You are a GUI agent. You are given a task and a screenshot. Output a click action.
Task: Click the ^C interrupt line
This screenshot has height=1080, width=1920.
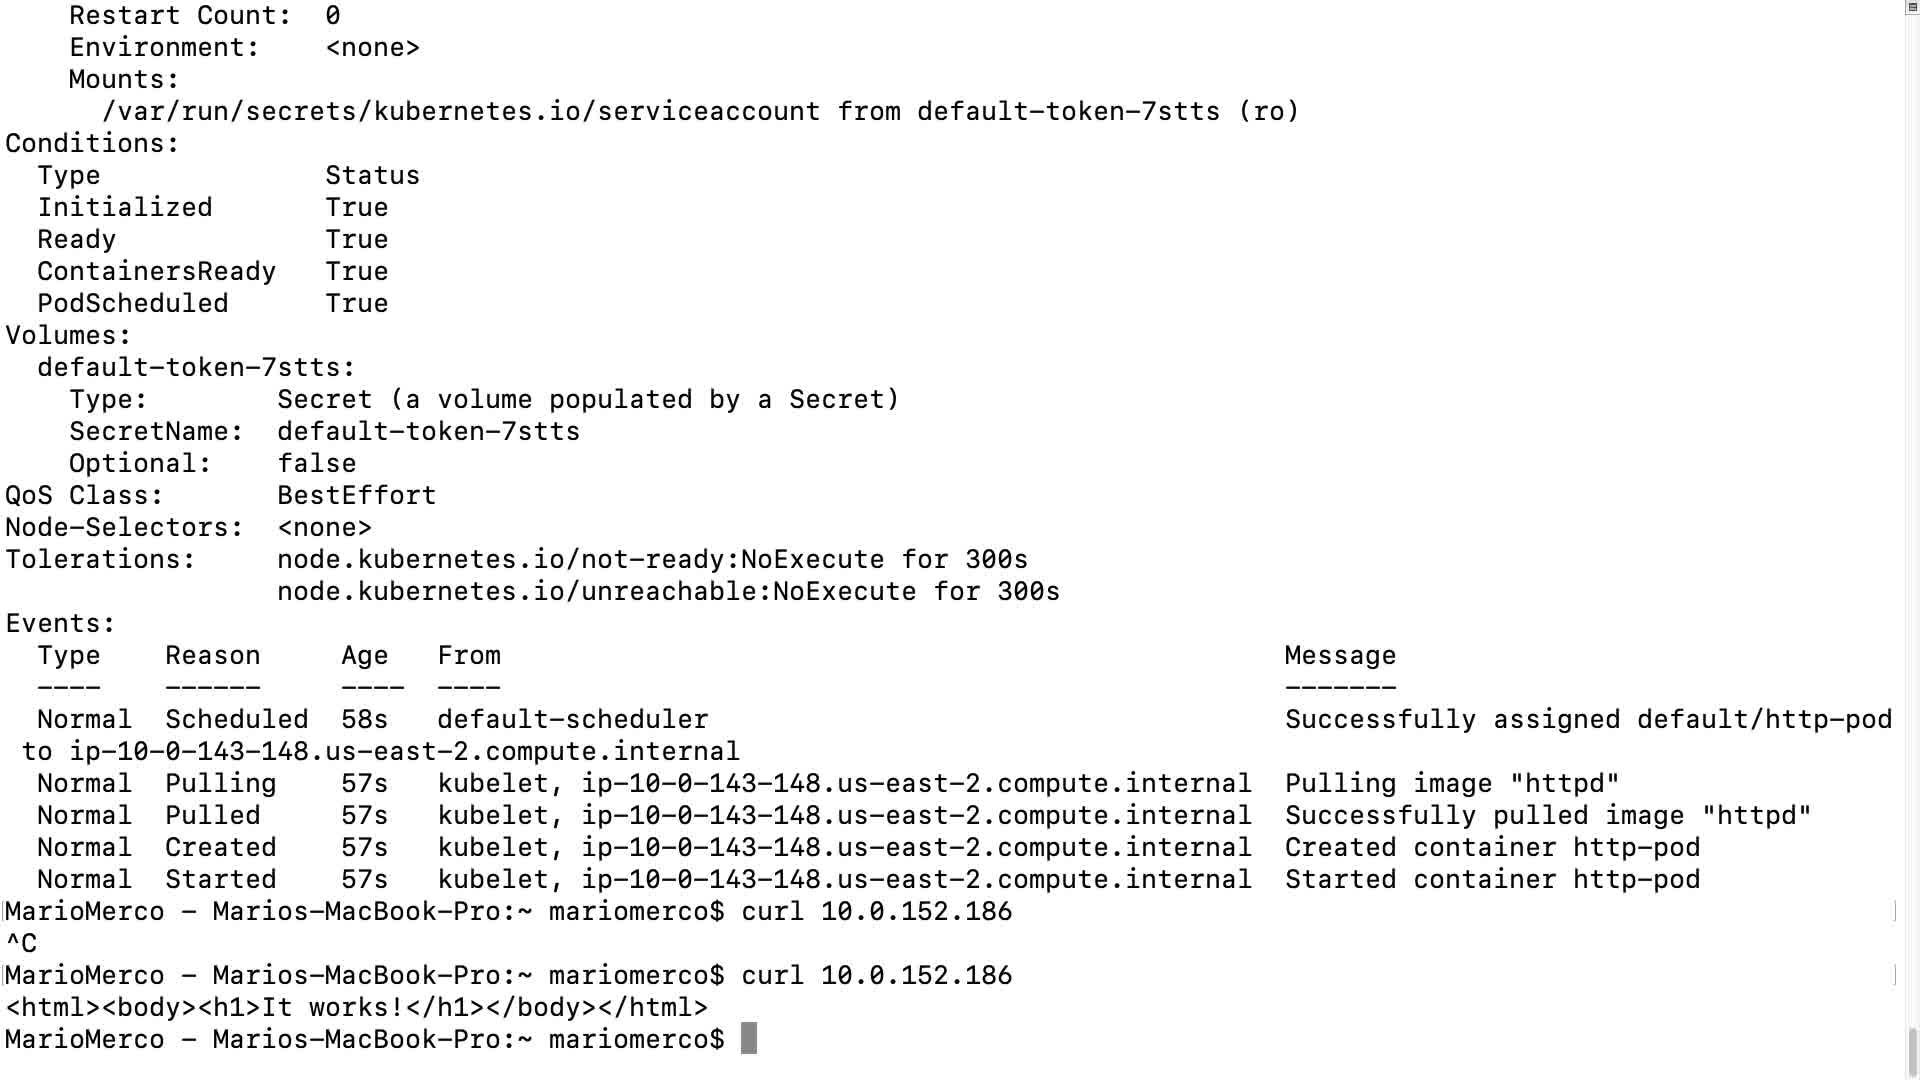(21, 943)
